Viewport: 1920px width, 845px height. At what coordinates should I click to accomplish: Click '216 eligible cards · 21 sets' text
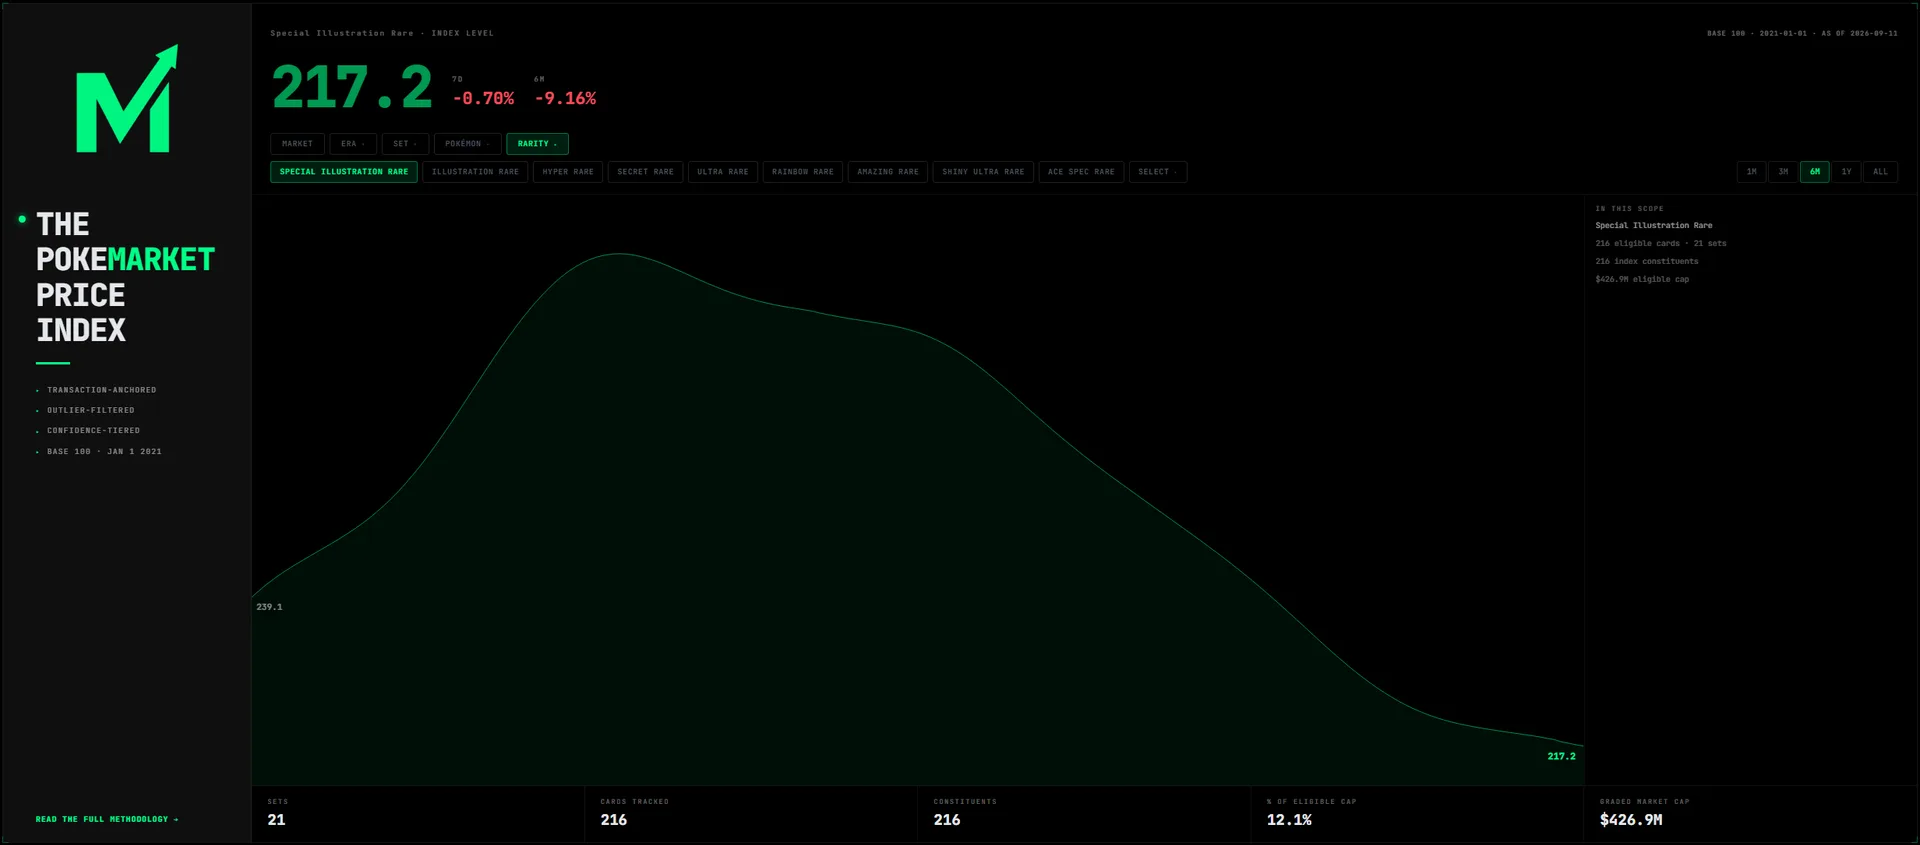(x=1661, y=243)
